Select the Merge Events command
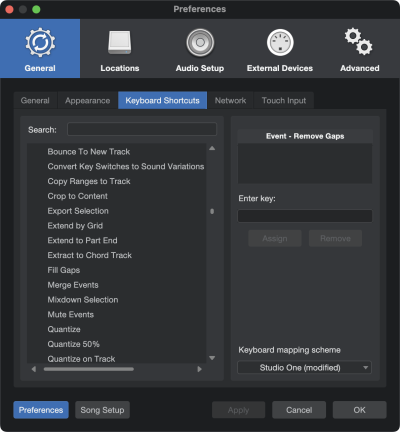 point(73,285)
